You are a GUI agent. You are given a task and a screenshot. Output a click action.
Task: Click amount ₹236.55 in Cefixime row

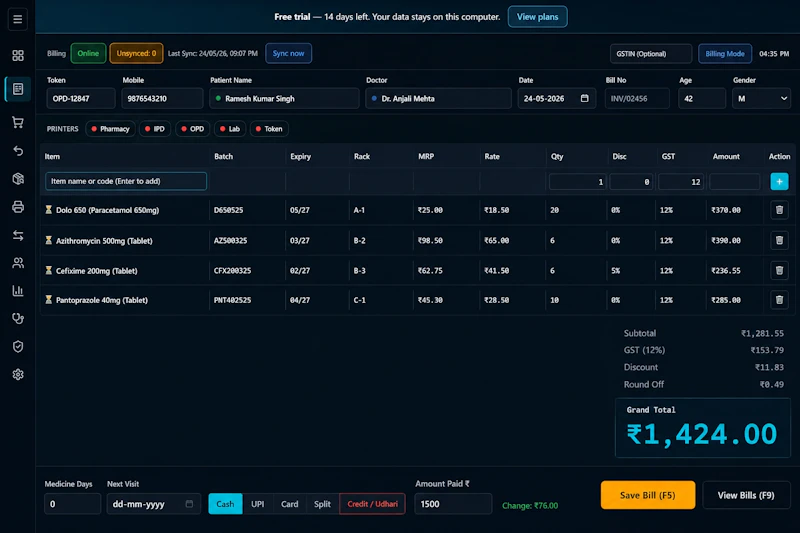[x=726, y=270]
